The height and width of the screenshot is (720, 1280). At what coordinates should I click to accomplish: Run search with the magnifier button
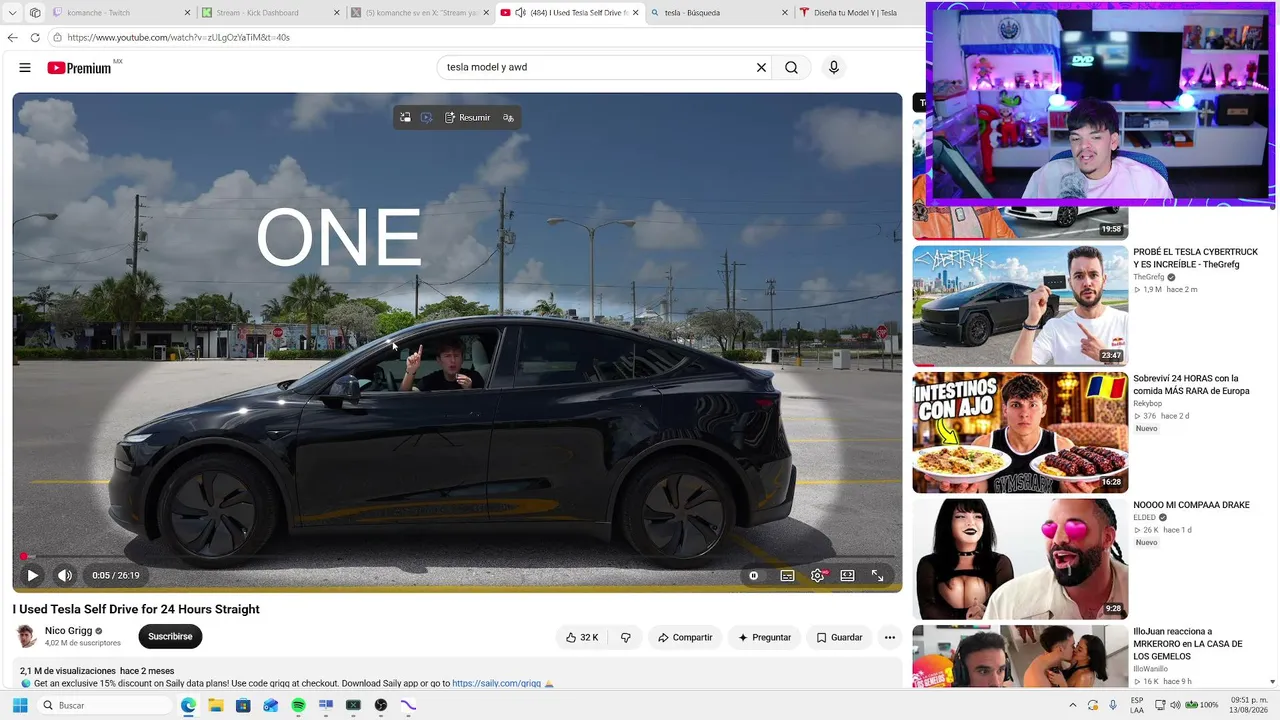tap(791, 68)
